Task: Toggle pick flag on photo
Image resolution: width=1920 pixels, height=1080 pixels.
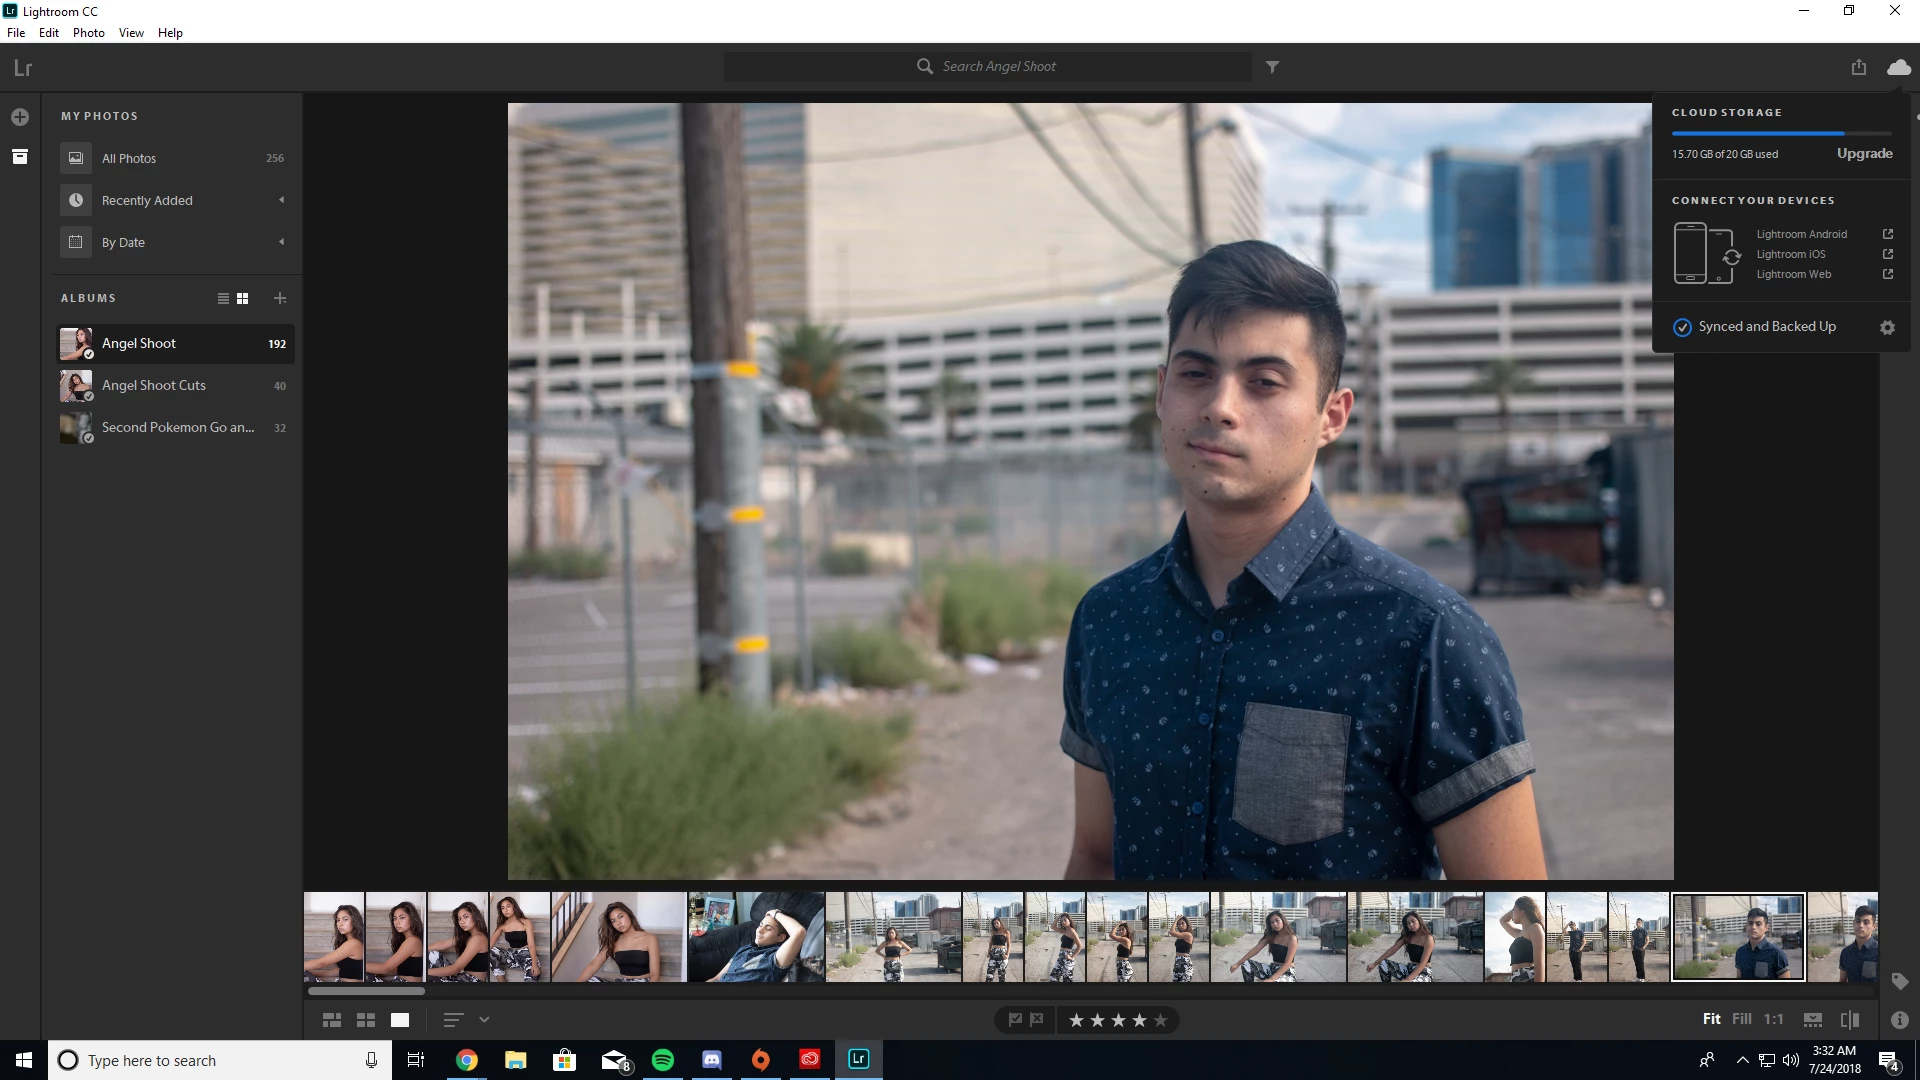Action: pos(1015,1020)
